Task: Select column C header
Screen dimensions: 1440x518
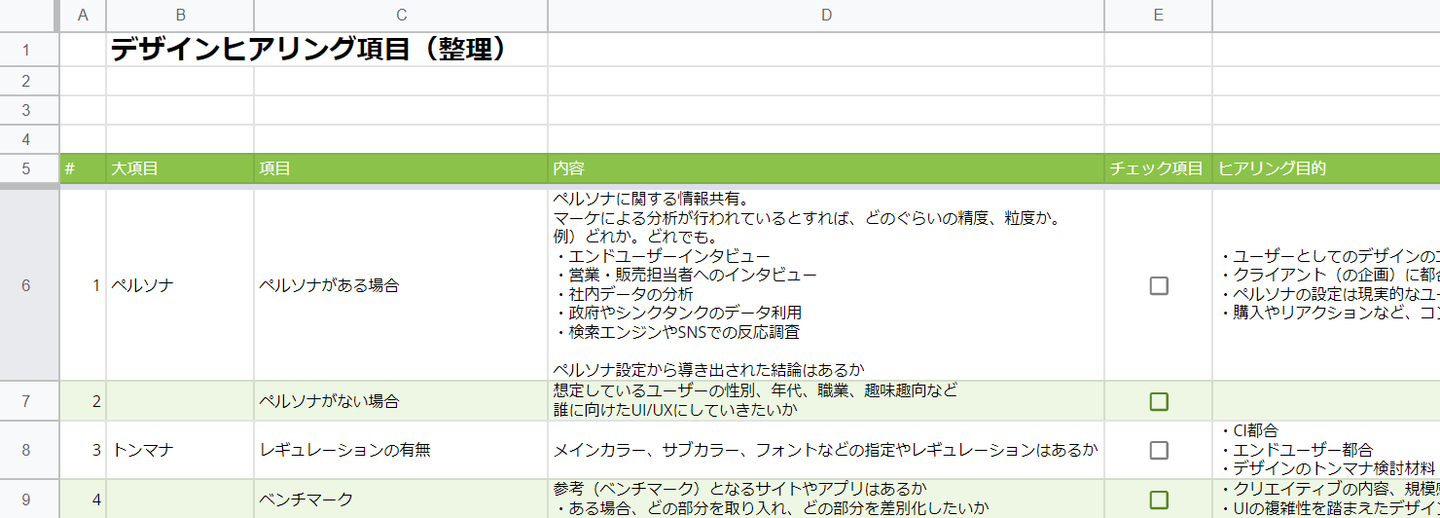Action: (x=401, y=15)
